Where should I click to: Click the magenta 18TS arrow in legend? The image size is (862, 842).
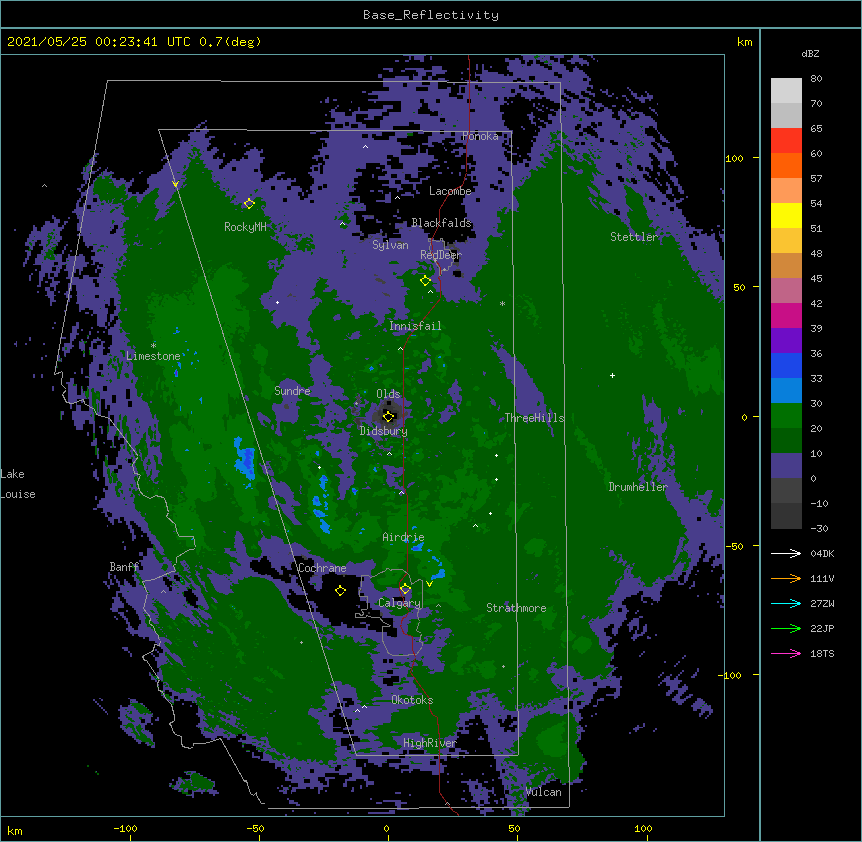click(786, 653)
